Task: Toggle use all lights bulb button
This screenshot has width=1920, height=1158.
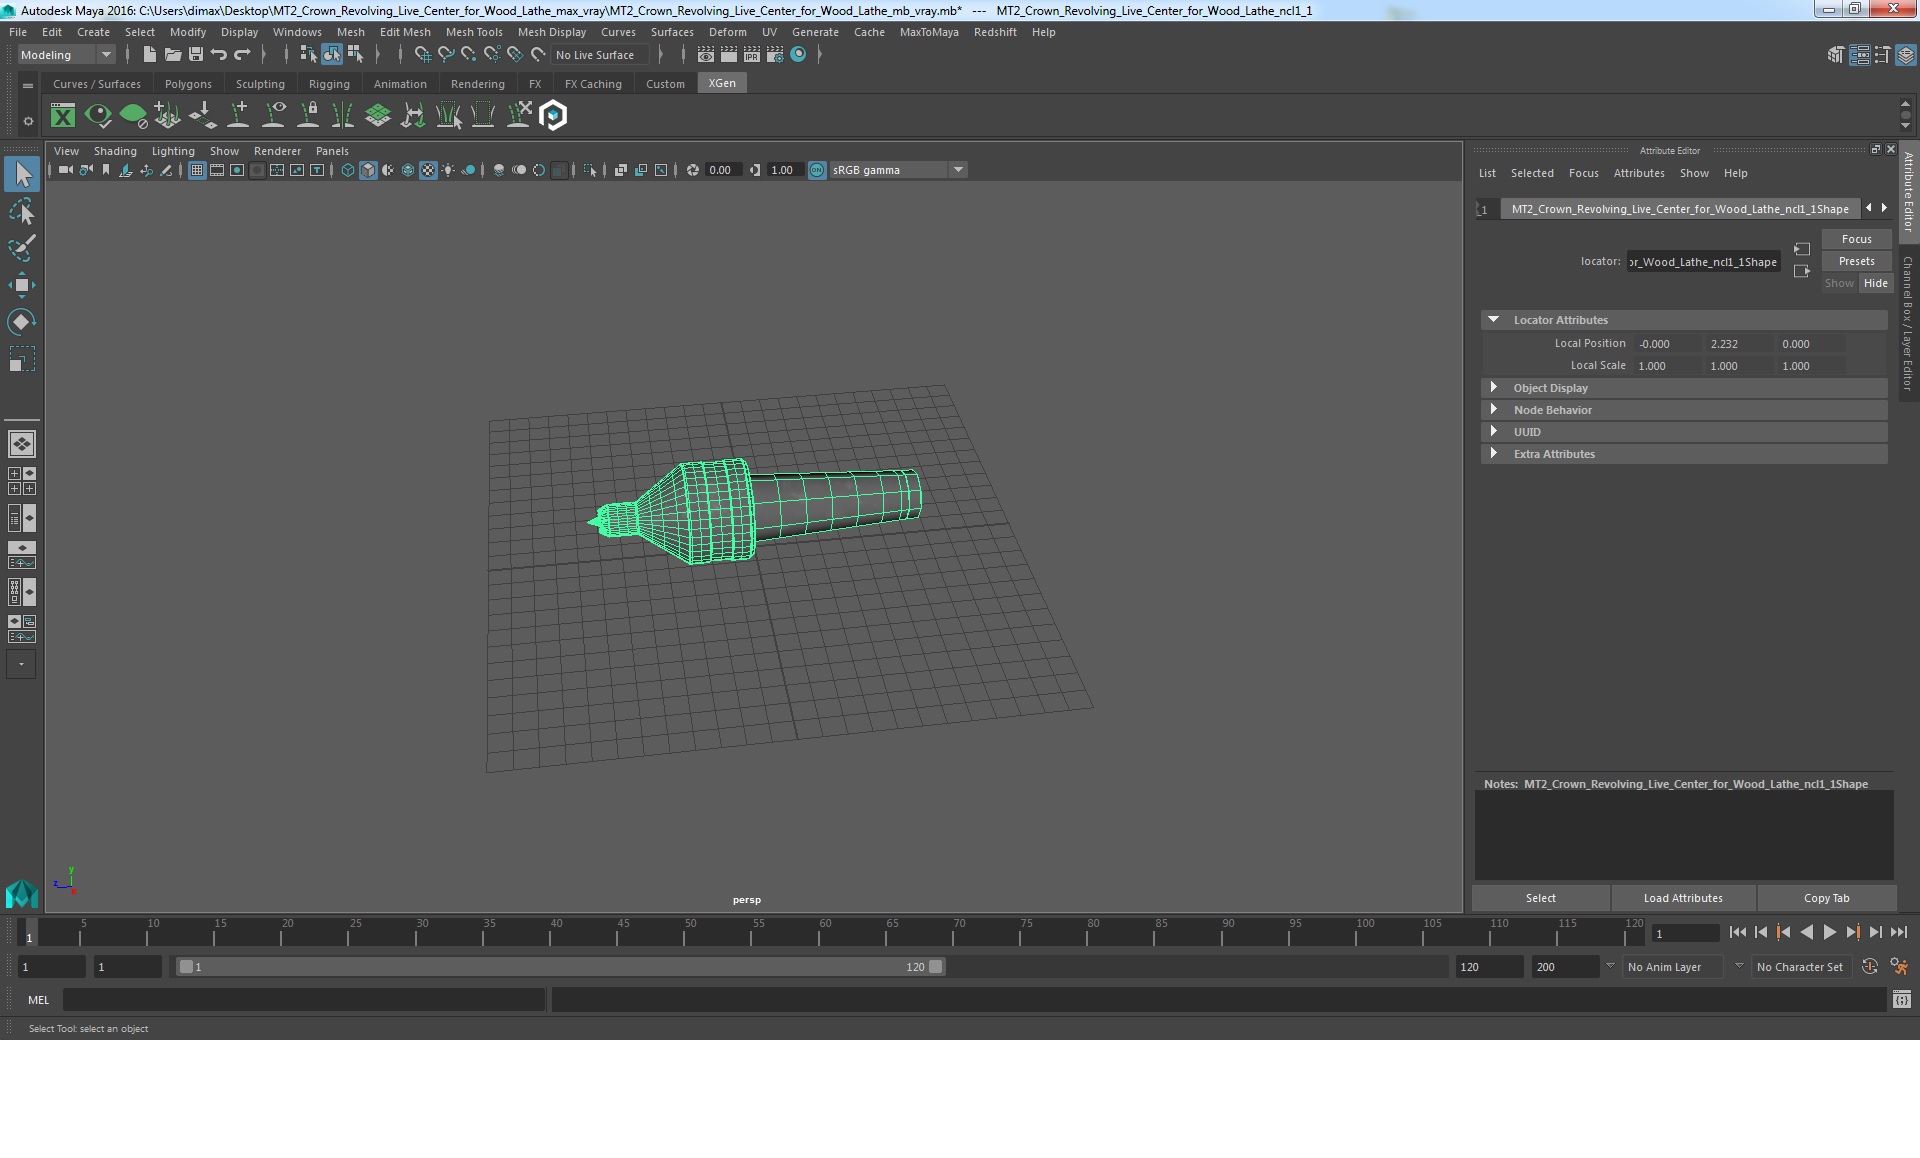Action: [x=448, y=170]
